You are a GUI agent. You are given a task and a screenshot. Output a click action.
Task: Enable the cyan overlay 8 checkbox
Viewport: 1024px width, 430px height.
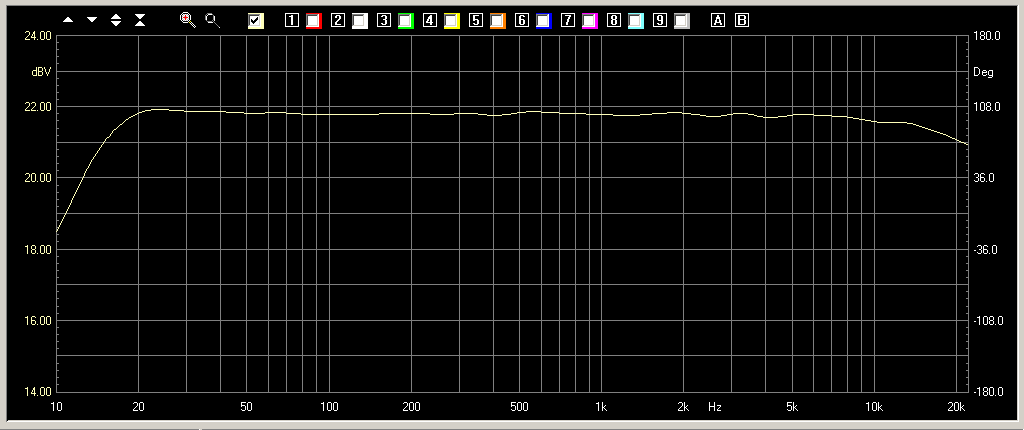(x=635, y=21)
